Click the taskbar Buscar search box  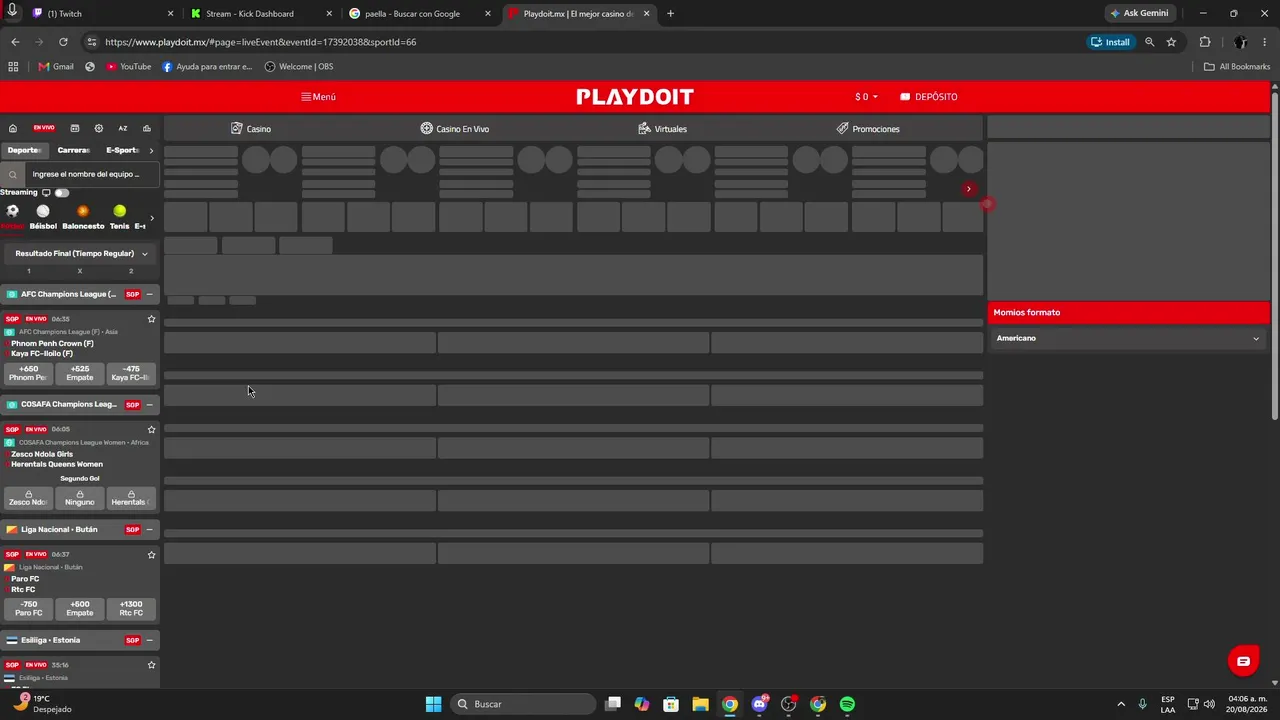(523, 704)
